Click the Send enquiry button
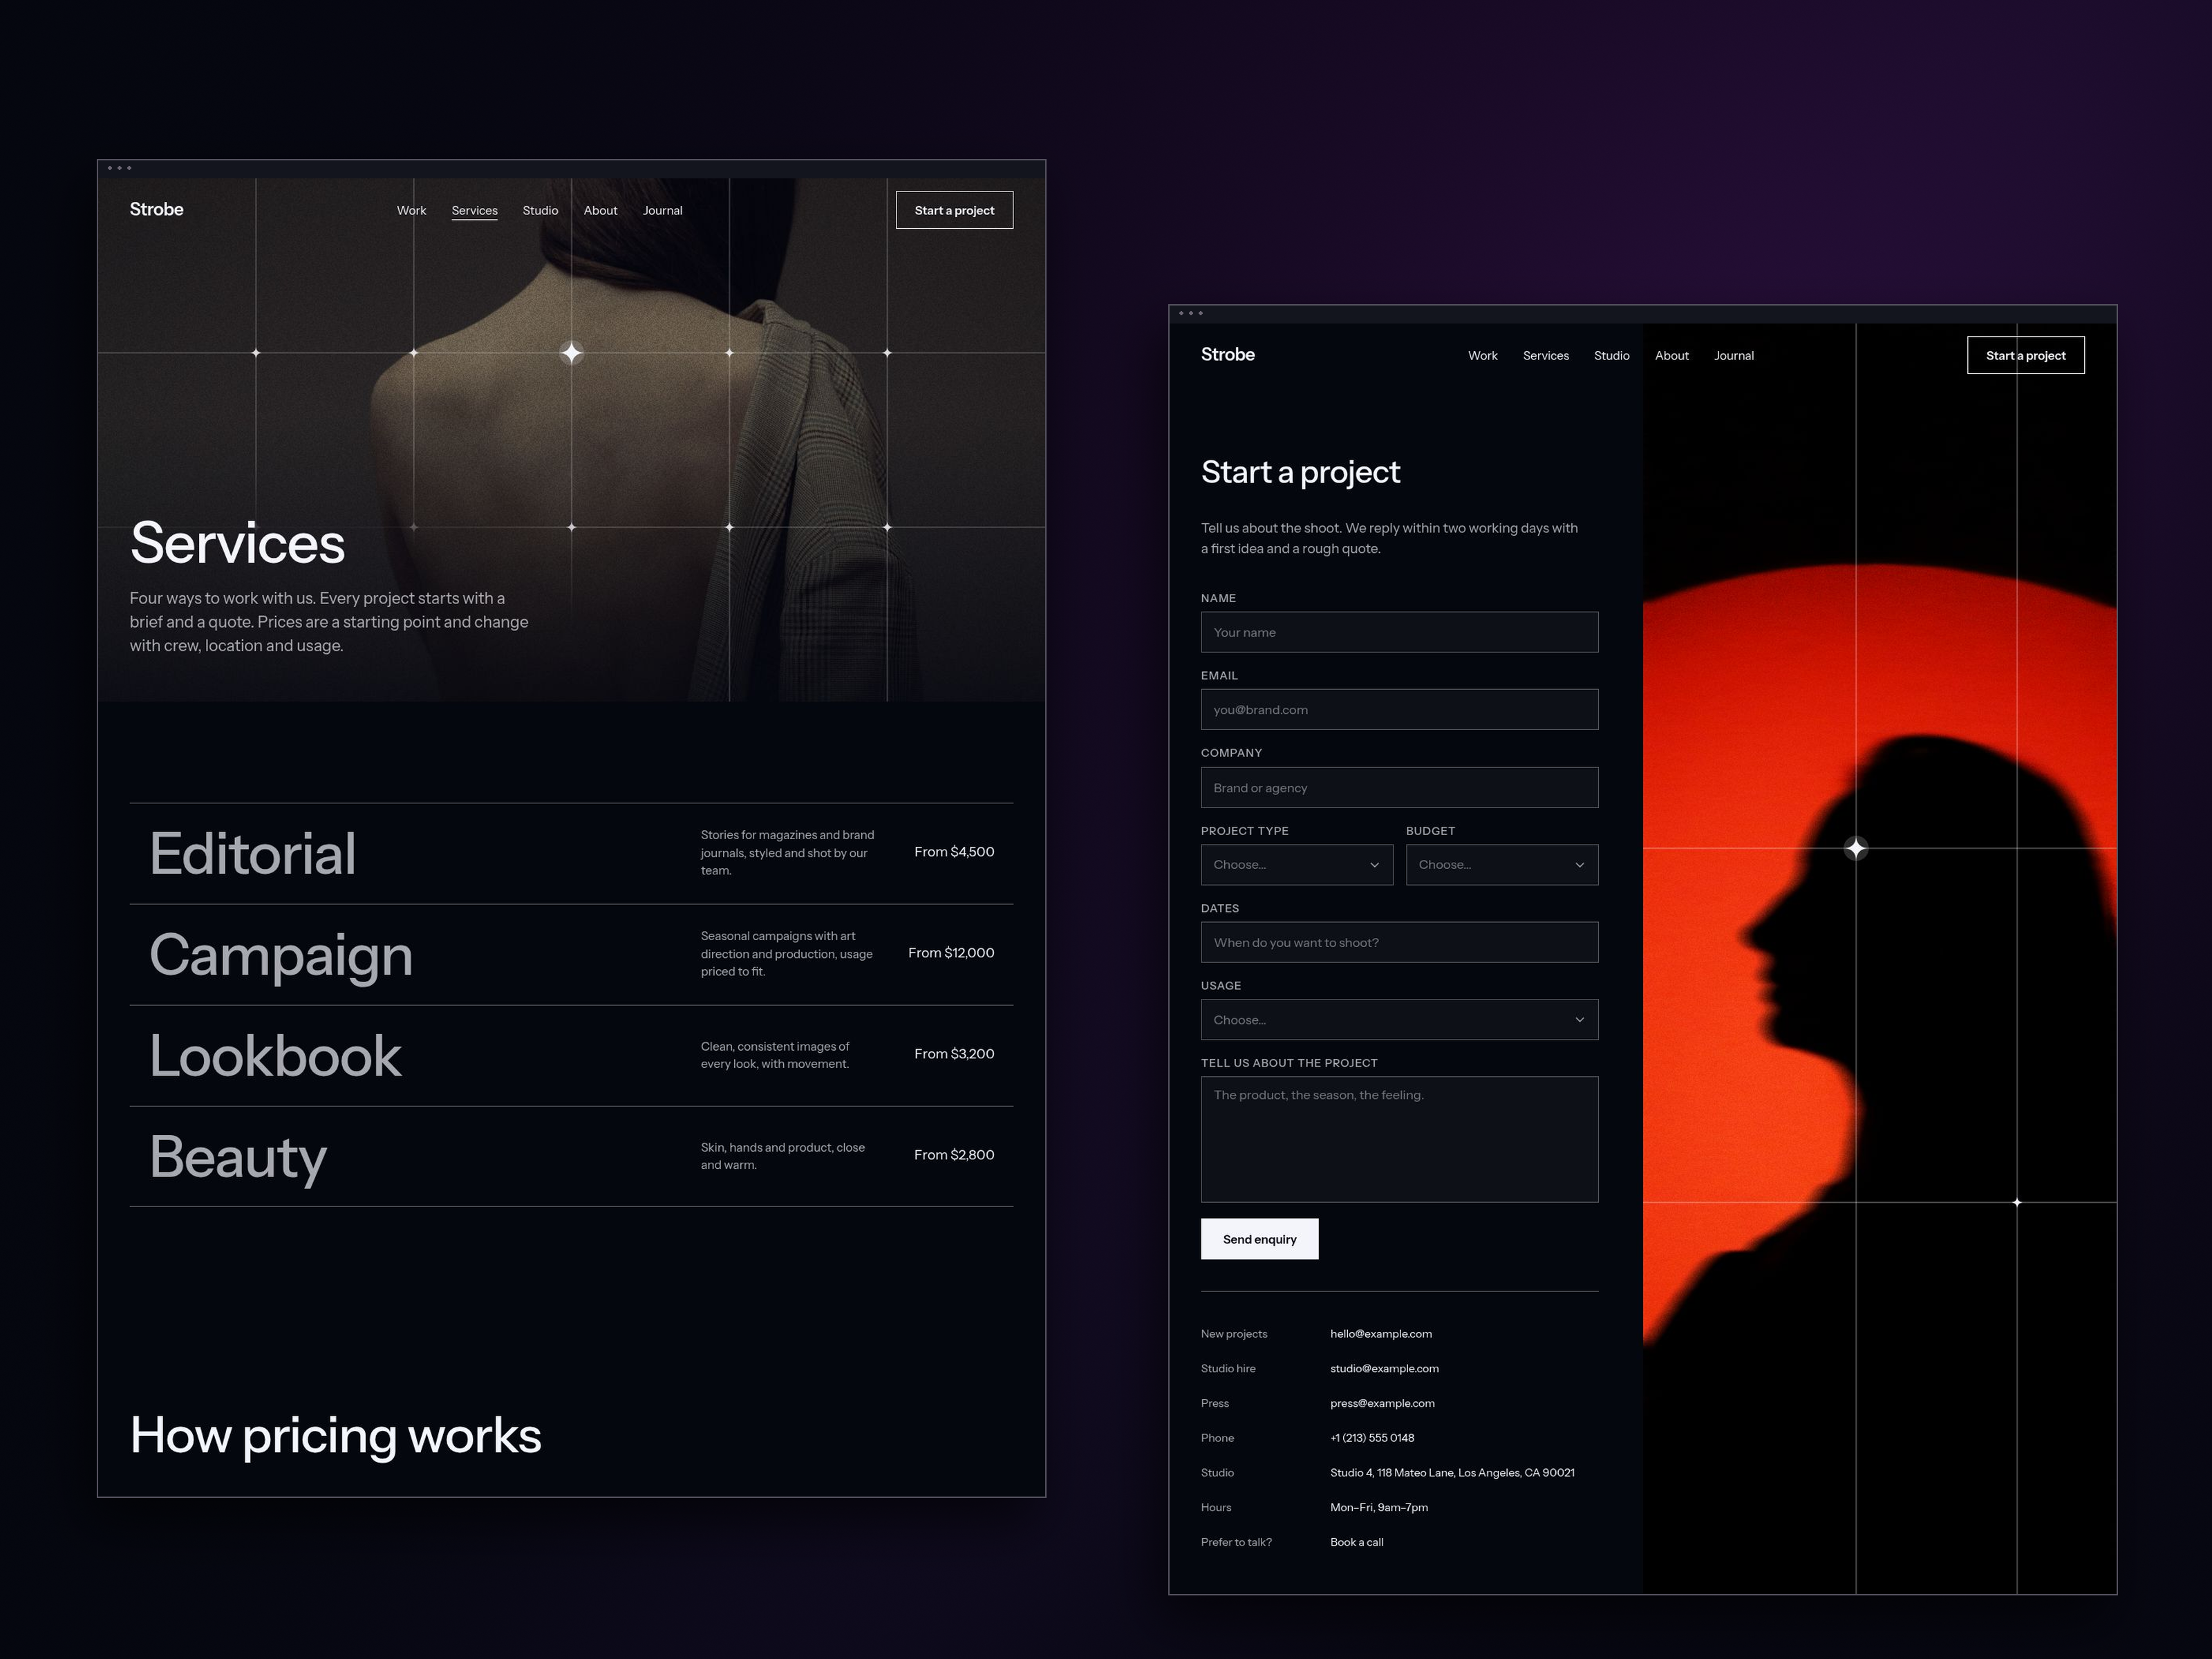Image resolution: width=2212 pixels, height=1659 pixels. click(x=1259, y=1239)
